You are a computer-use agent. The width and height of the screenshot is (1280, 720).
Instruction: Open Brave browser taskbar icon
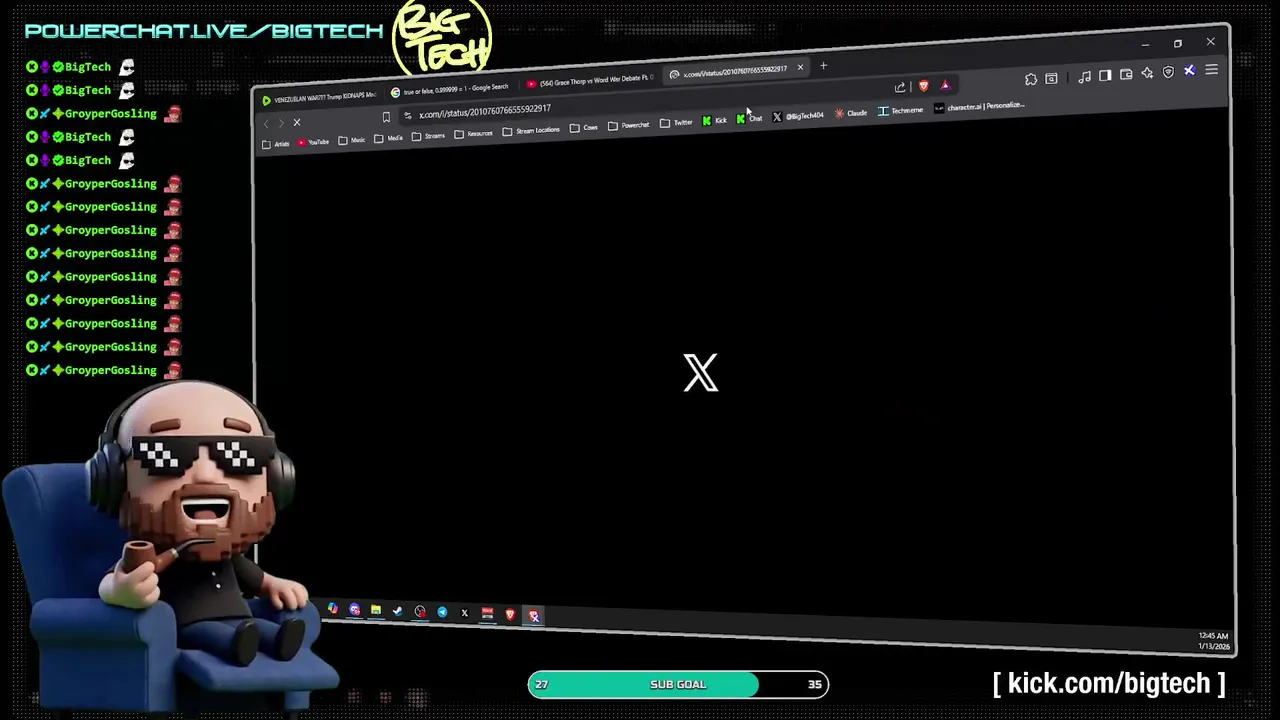pos(510,614)
